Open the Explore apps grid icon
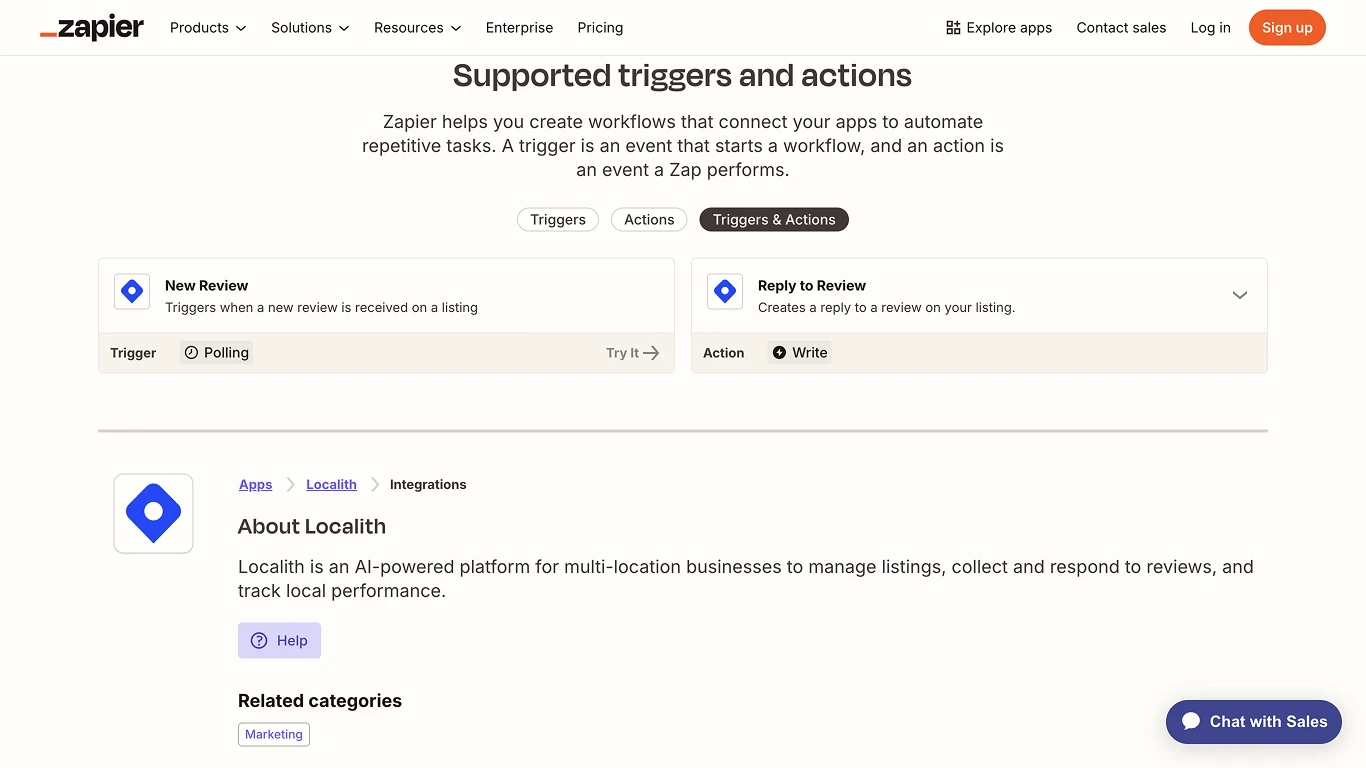The image size is (1366, 768). tap(953, 28)
